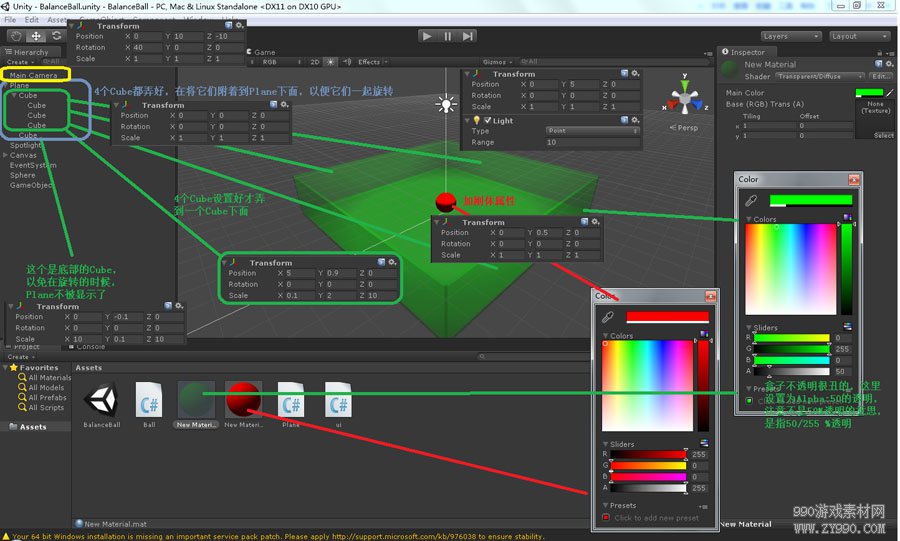Select the Rotate tool in the toolbar
The height and width of the screenshot is (541, 900).
pyautogui.click(x=56, y=36)
